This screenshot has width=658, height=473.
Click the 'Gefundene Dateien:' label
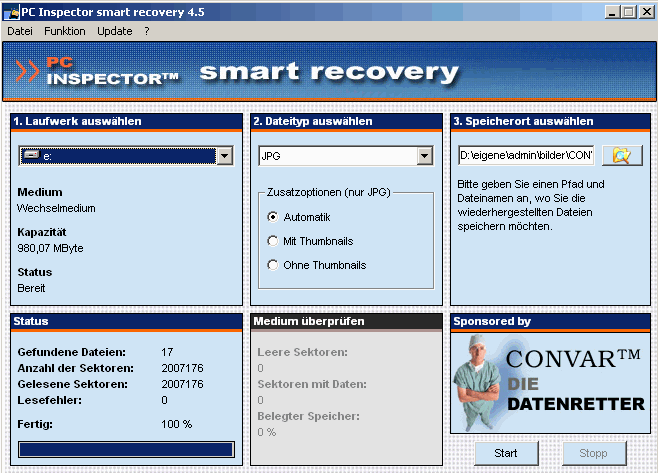pyautogui.click(x=71, y=352)
